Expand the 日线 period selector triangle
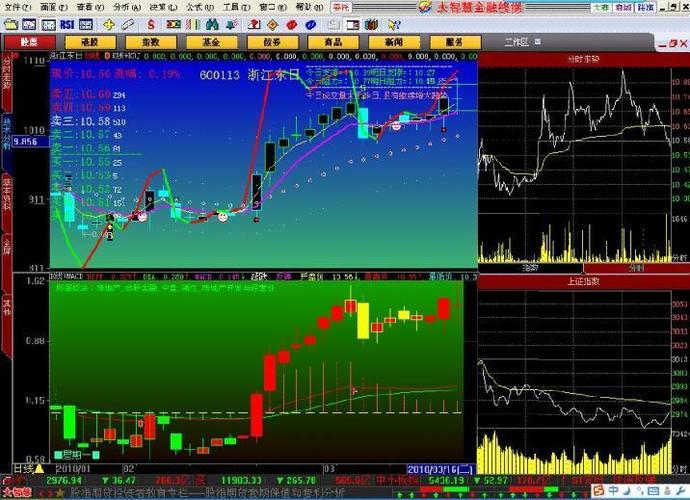The image size is (690, 500). pyautogui.click(x=39, y=468)
